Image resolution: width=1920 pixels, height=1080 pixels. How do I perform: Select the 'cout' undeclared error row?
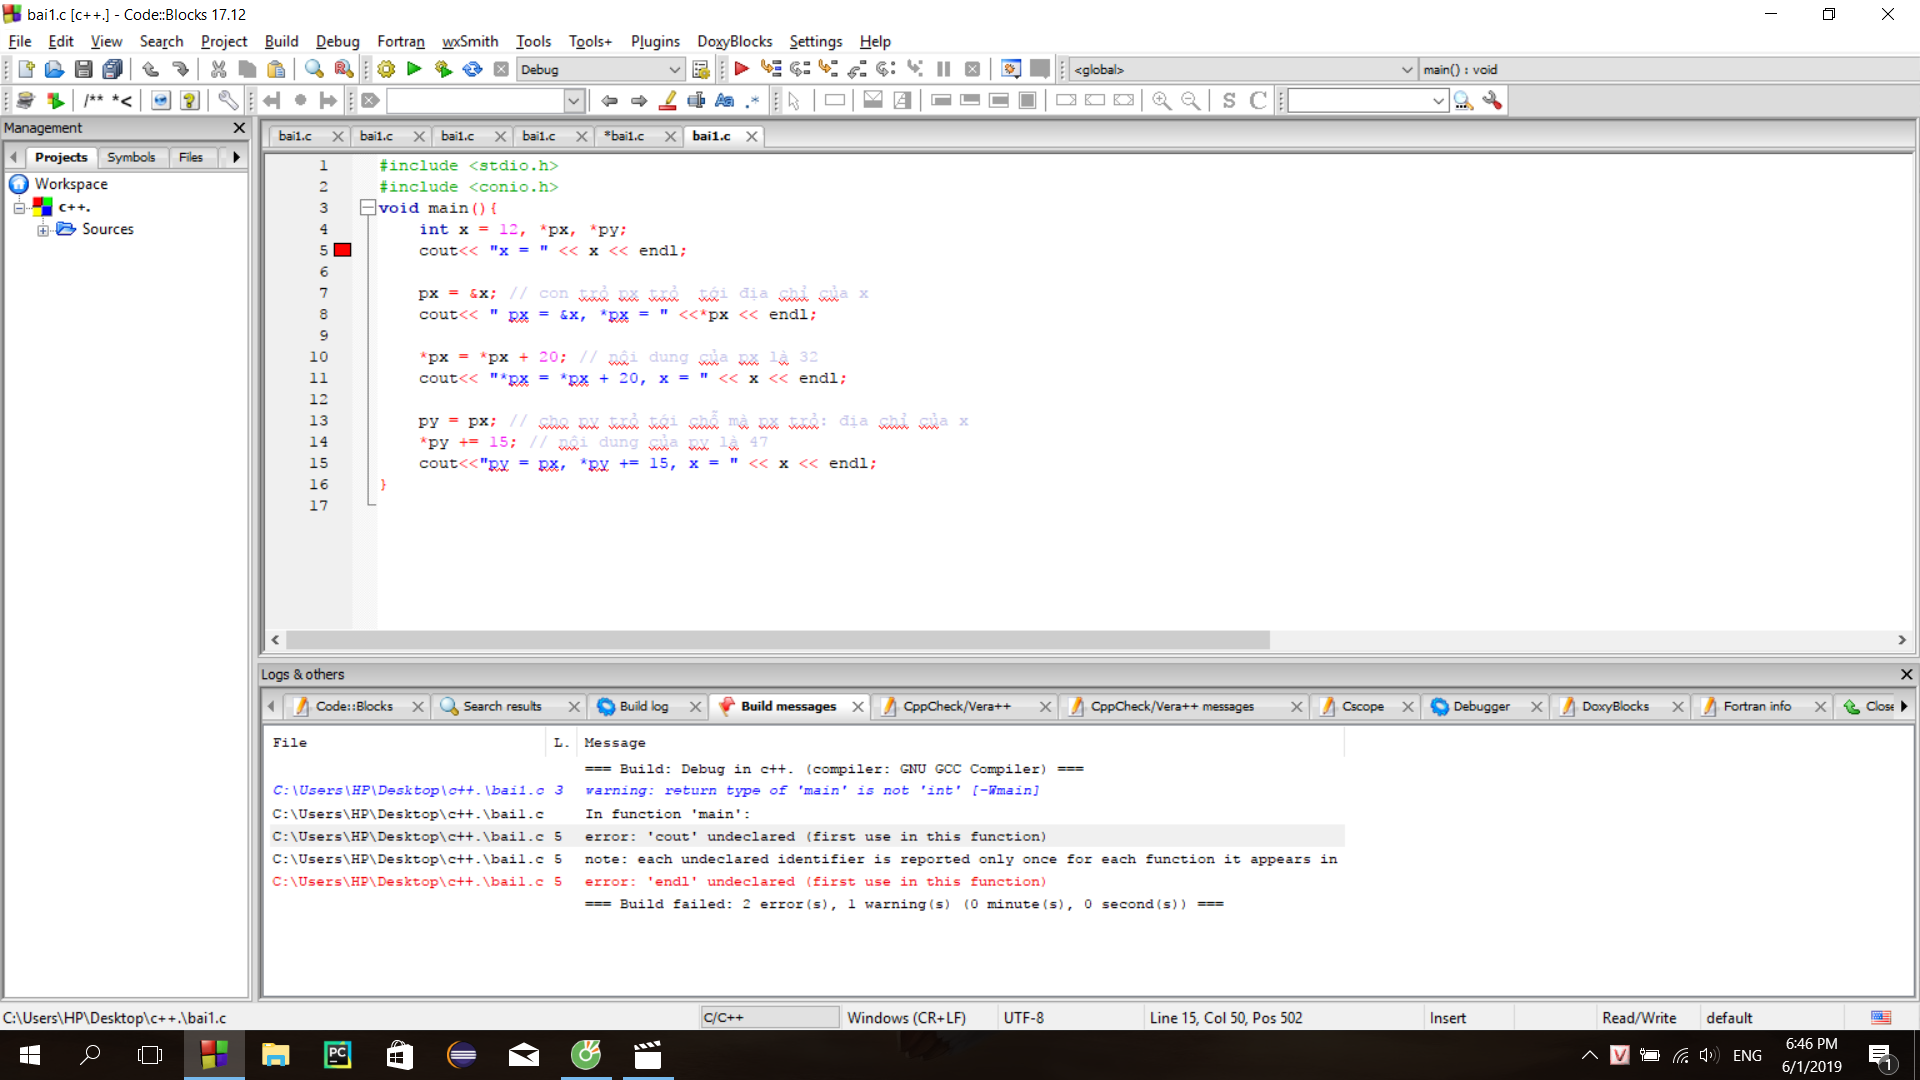[806, 836]
